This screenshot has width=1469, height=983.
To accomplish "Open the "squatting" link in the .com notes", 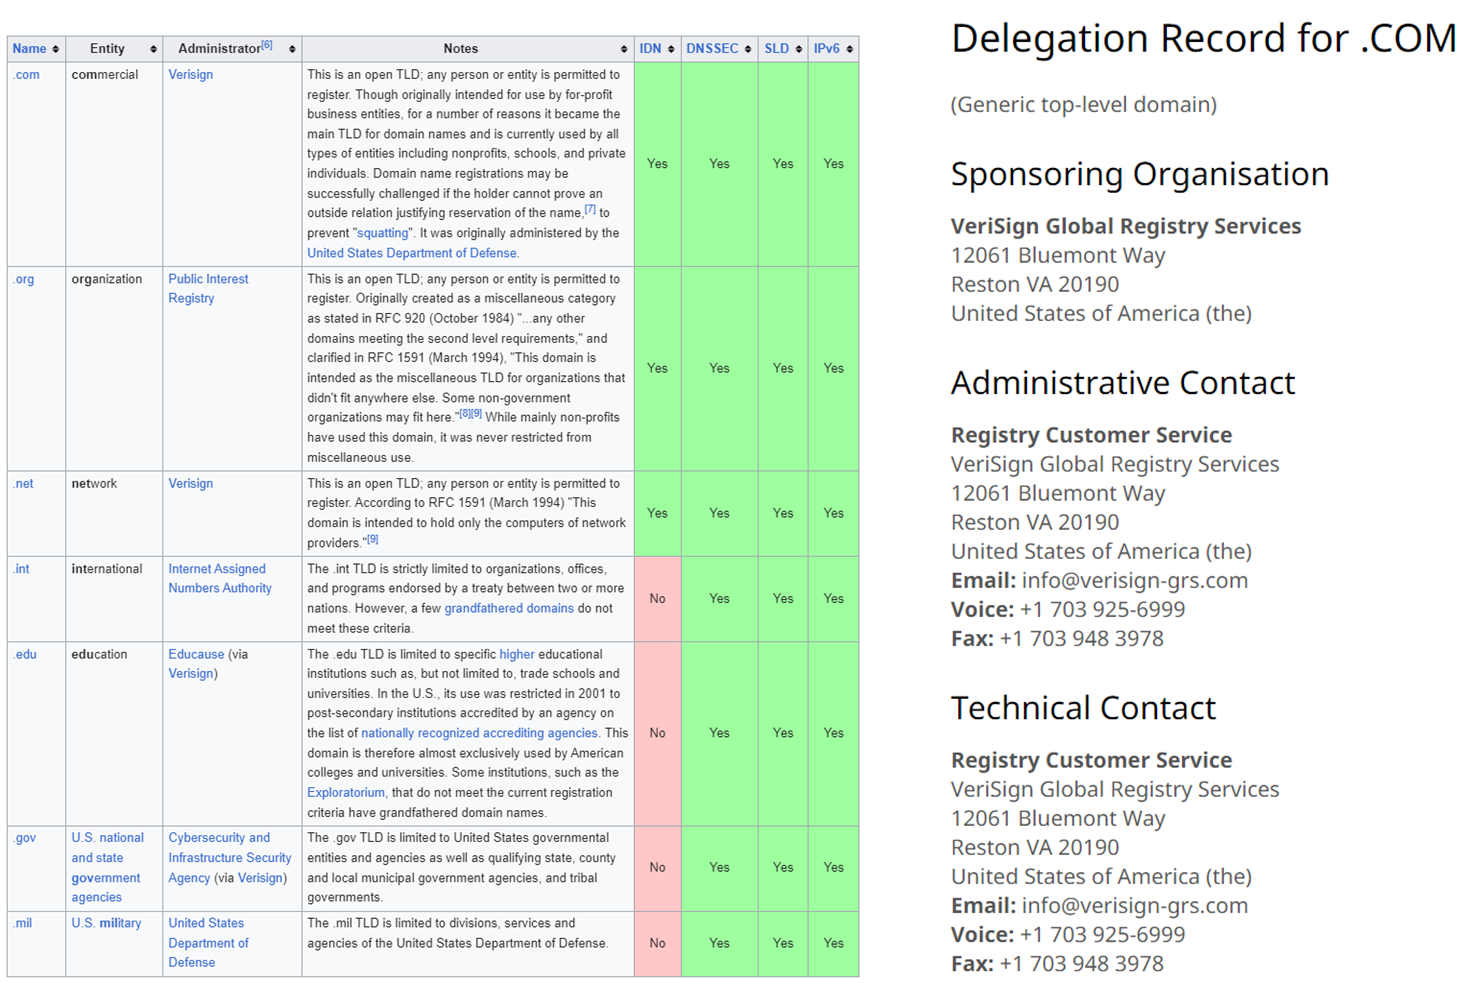I will tap(383, 233).
